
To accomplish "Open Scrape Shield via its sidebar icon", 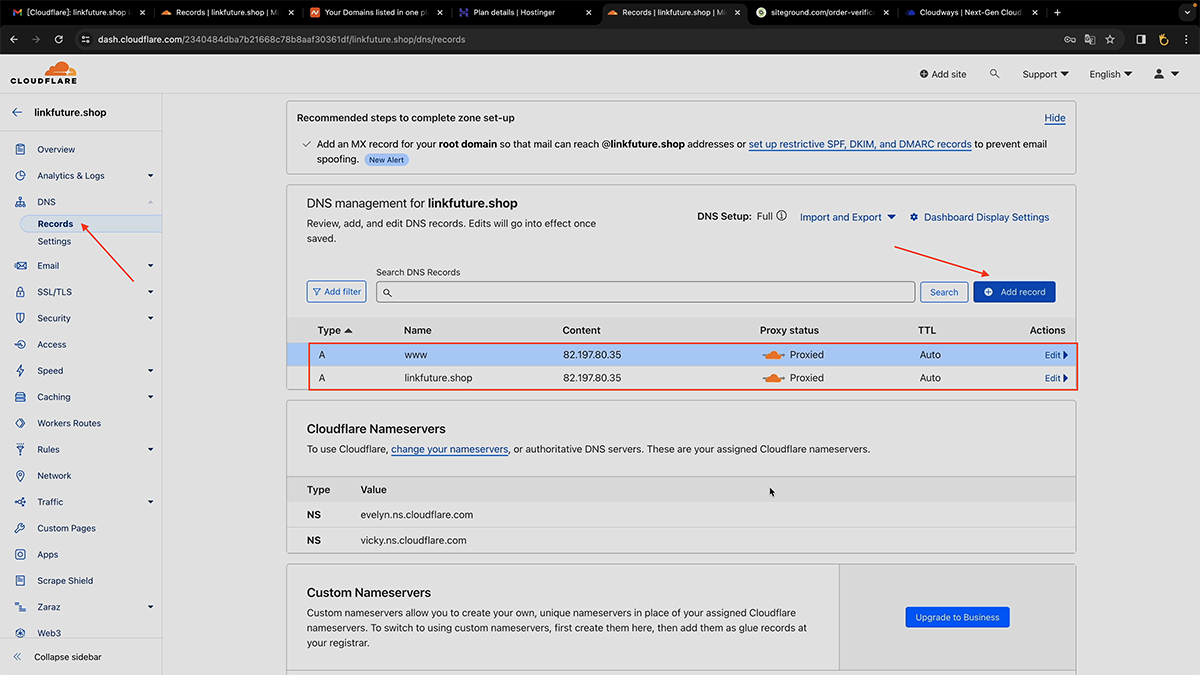I will click(20, 580).
